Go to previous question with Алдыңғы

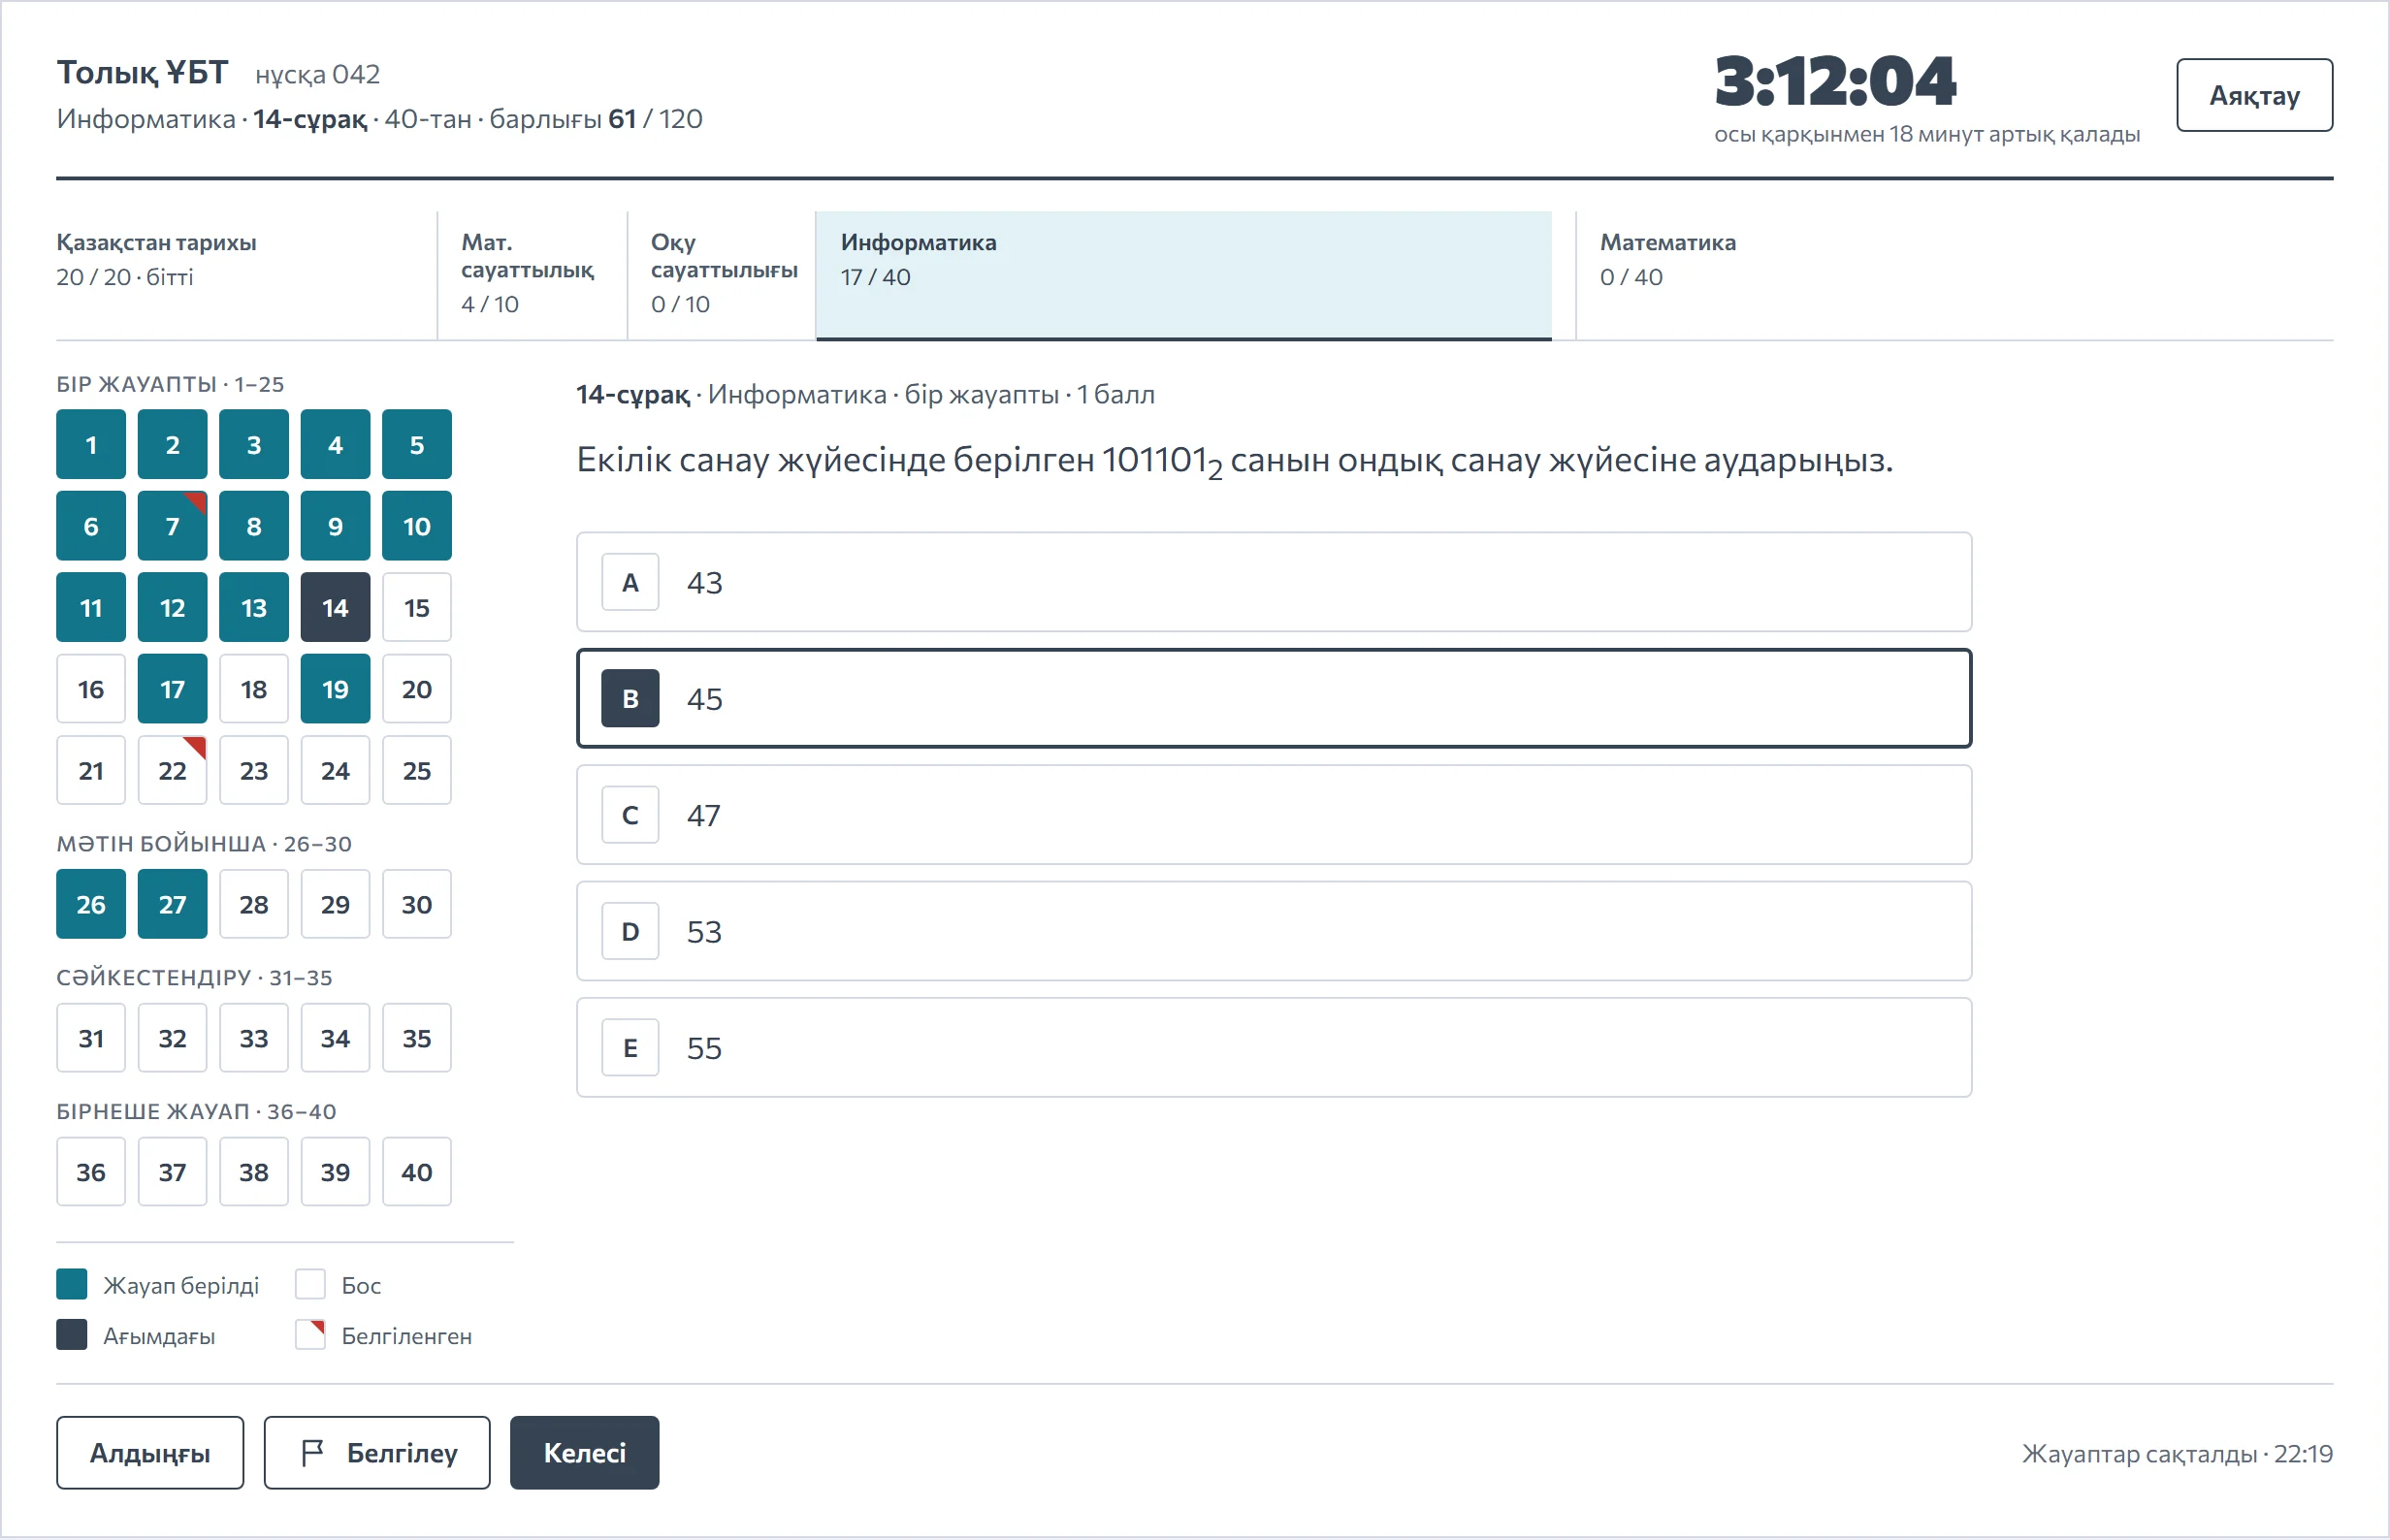pyautogui.click(x=150, y=1452)
